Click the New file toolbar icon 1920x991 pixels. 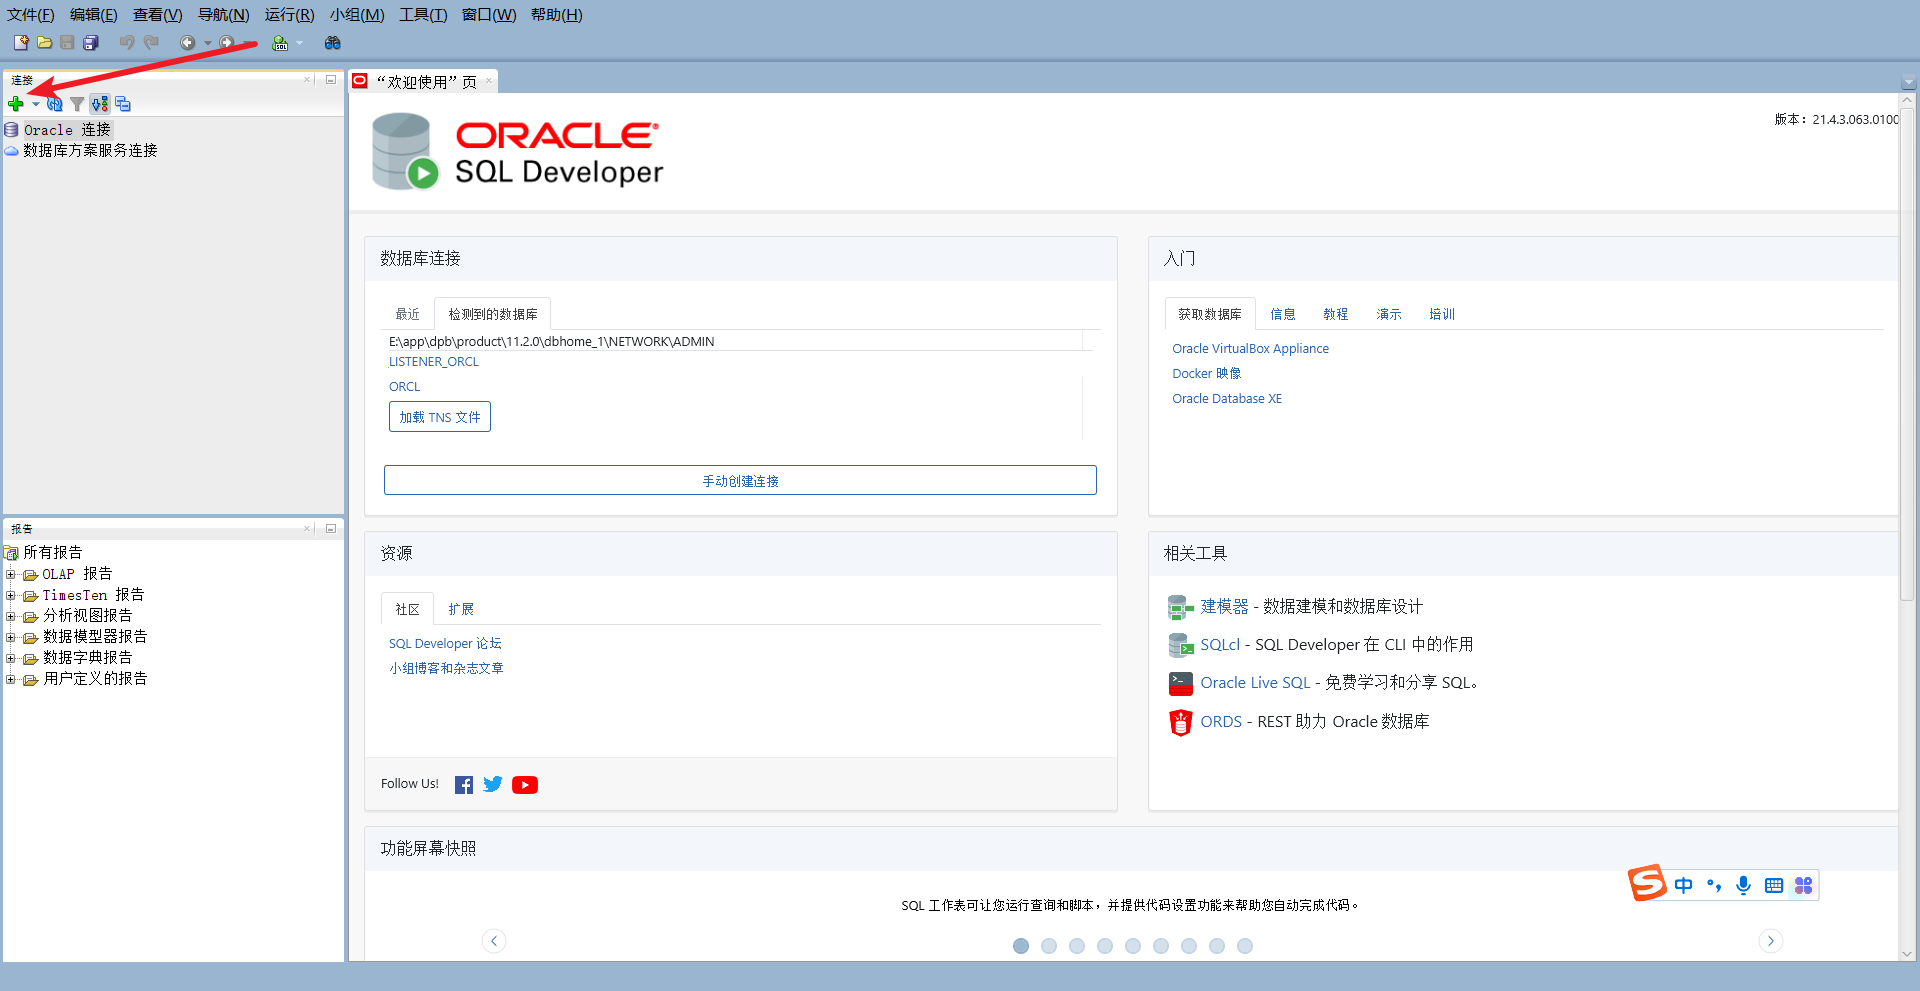click(21, 43)
